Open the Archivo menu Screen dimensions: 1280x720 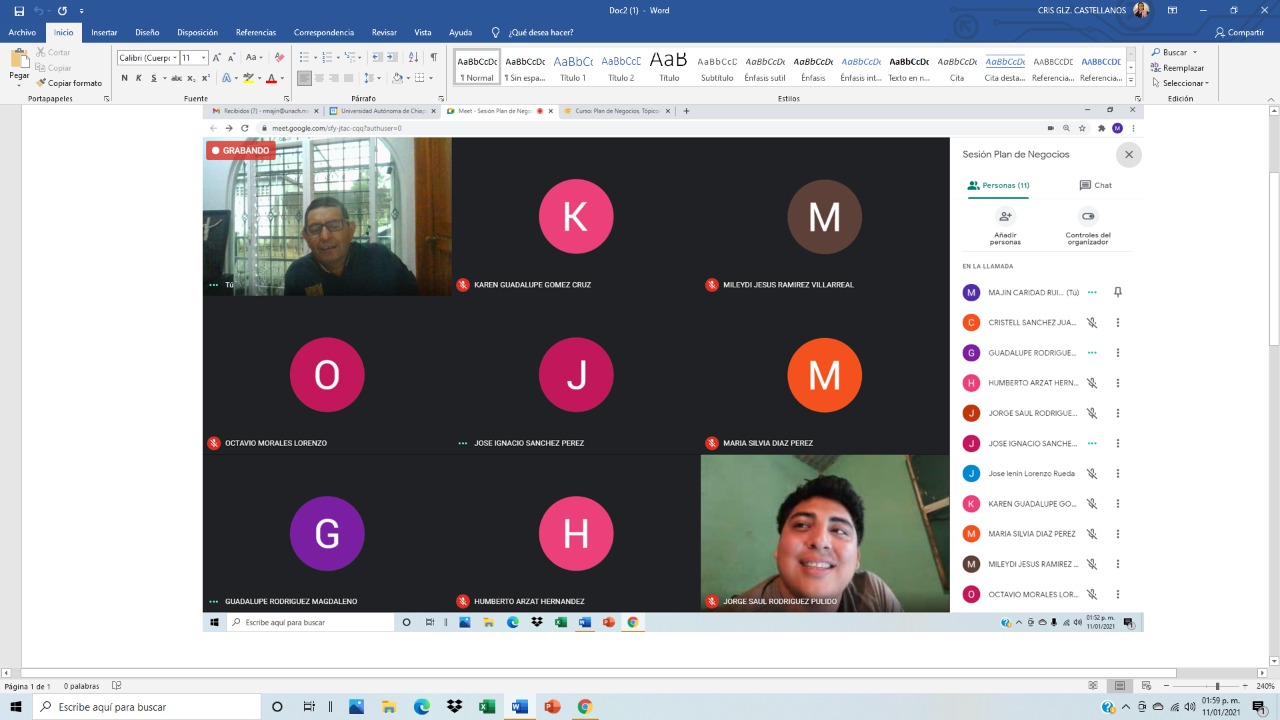[x=22, y=32]
